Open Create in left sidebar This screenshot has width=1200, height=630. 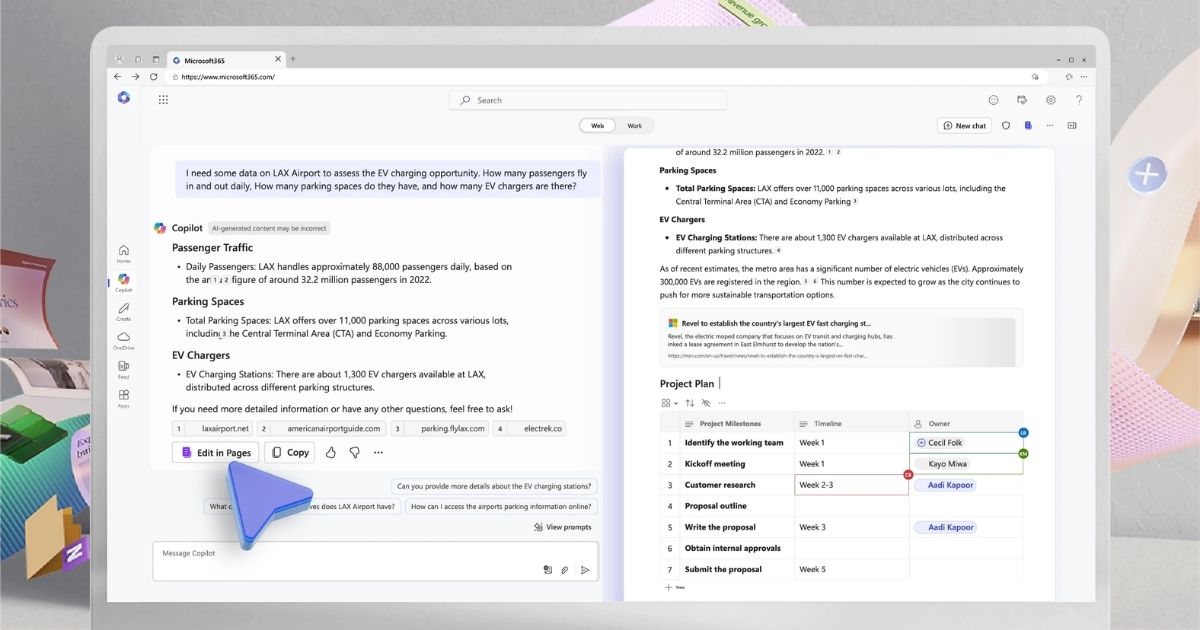[123, 312]
